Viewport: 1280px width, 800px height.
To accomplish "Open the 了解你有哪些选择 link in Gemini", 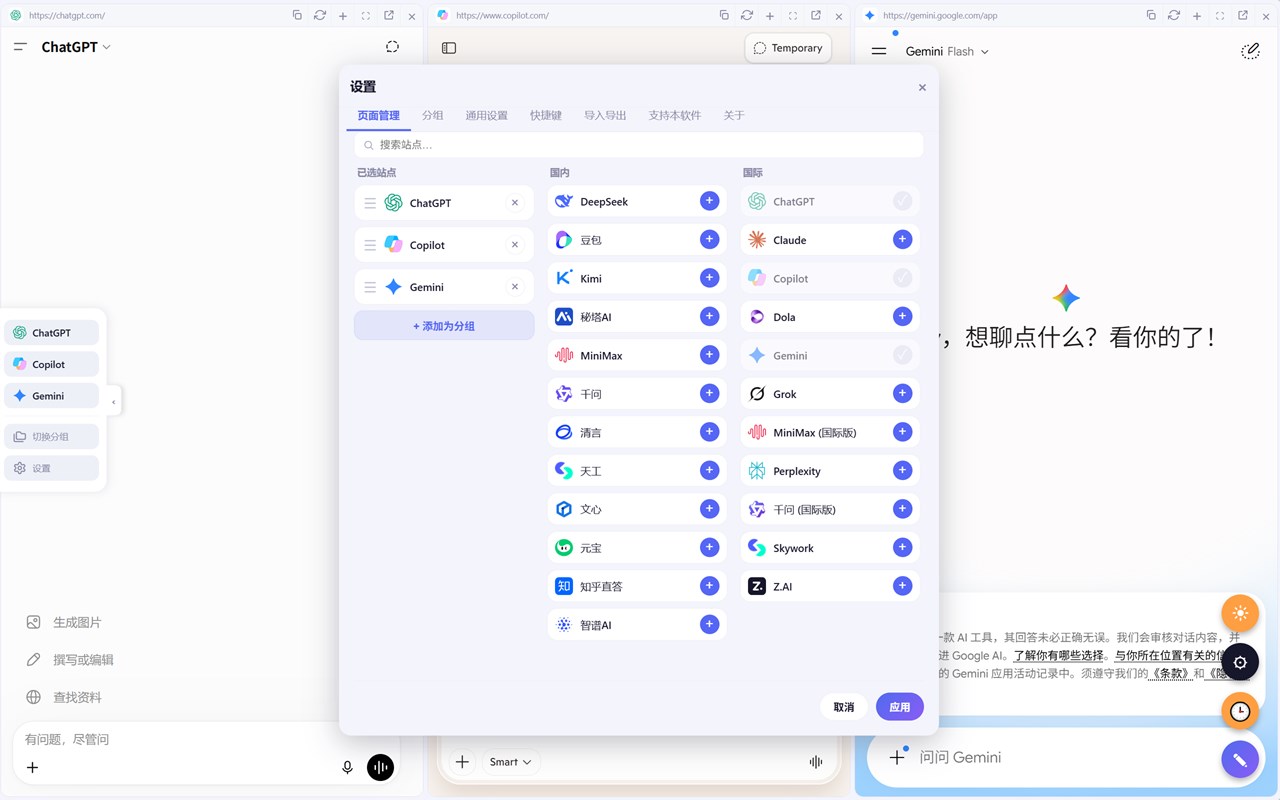I will coord(1059,655).
